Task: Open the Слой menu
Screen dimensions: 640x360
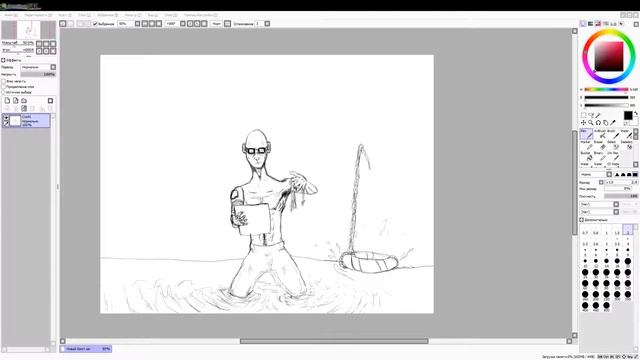Action: [x=84, y=15]
